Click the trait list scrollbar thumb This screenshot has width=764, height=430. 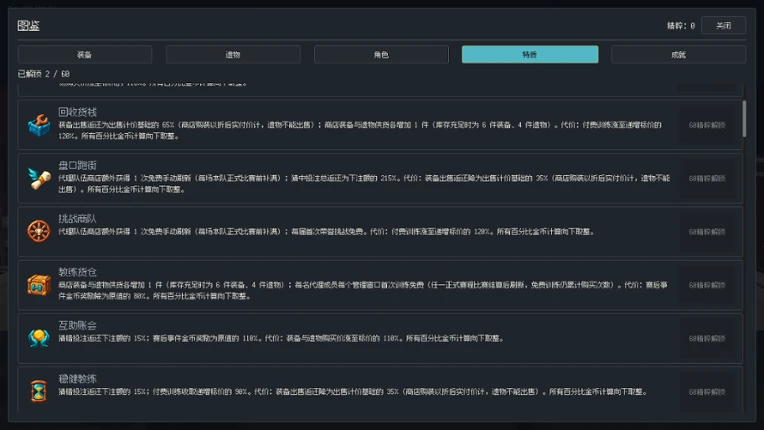pos(744,119)
